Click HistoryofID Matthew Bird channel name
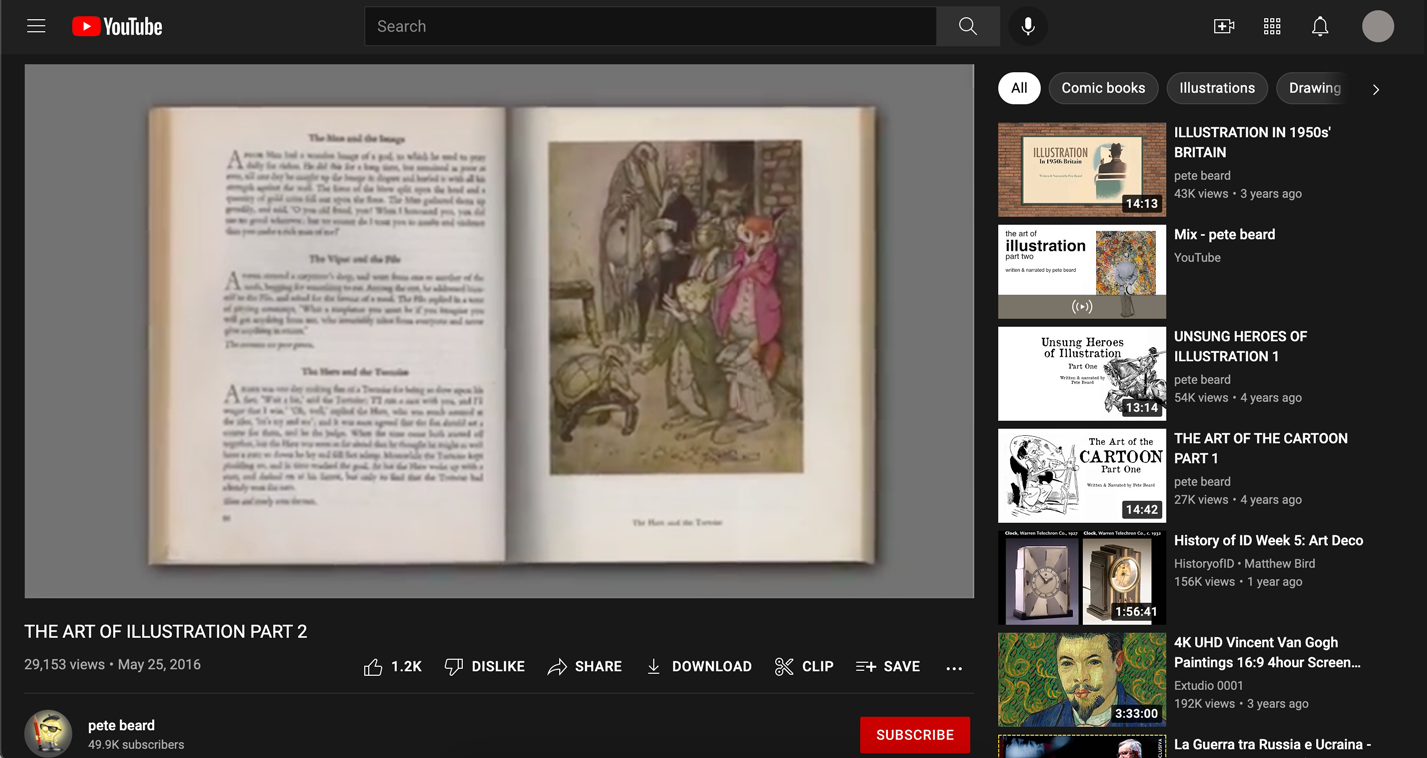Screen dimensions: 1427x758 (x=1244, y=564)
